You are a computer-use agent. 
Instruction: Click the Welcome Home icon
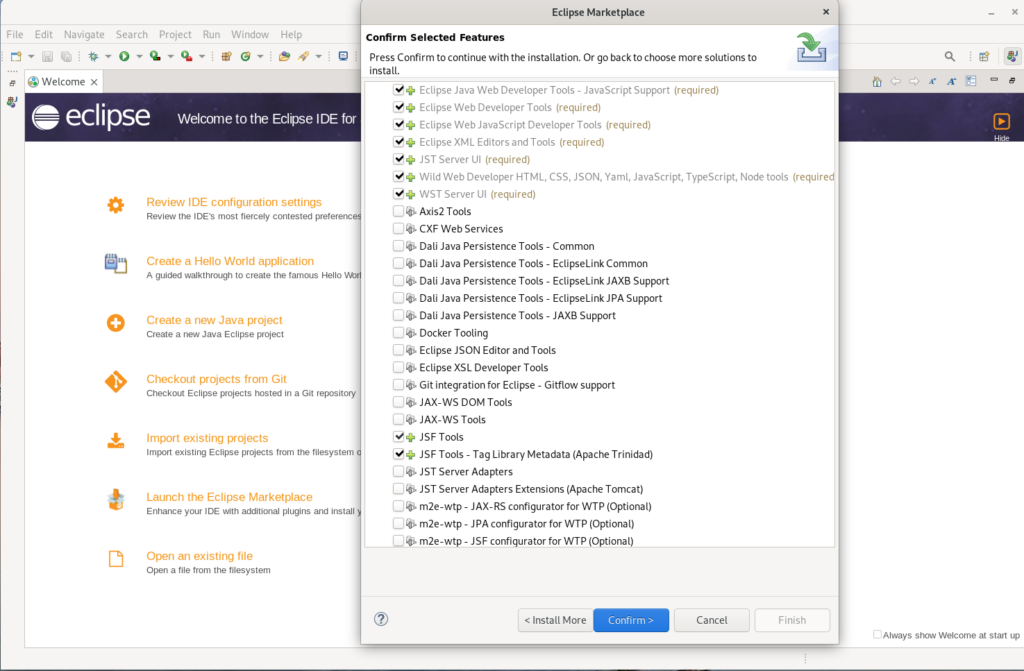coord(877,81)
